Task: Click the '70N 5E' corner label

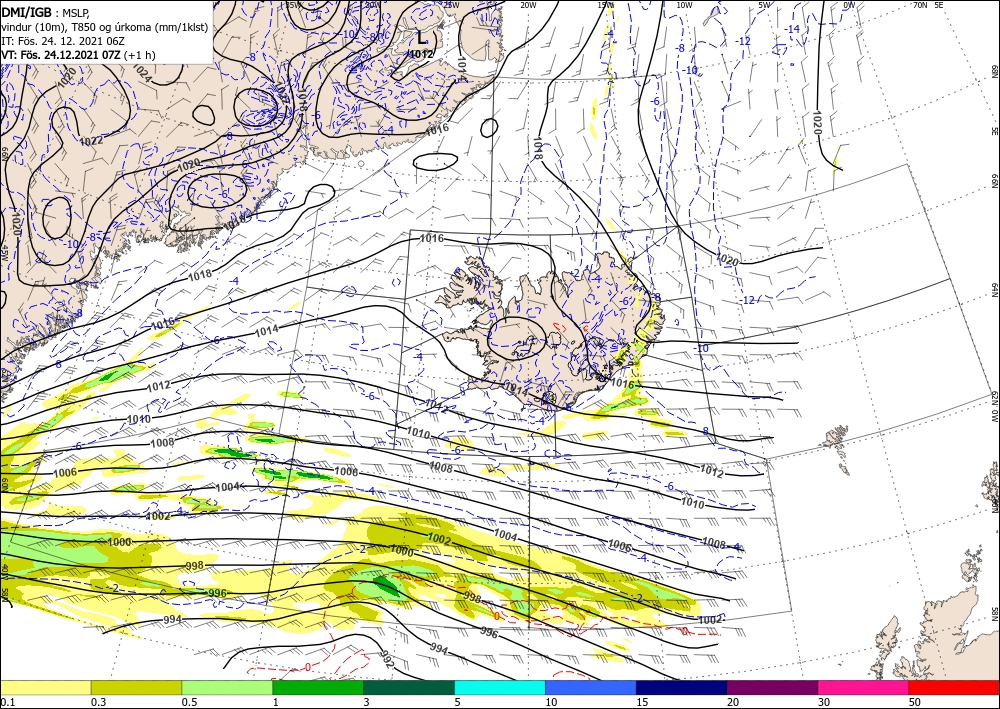Action: click(929, 5)
